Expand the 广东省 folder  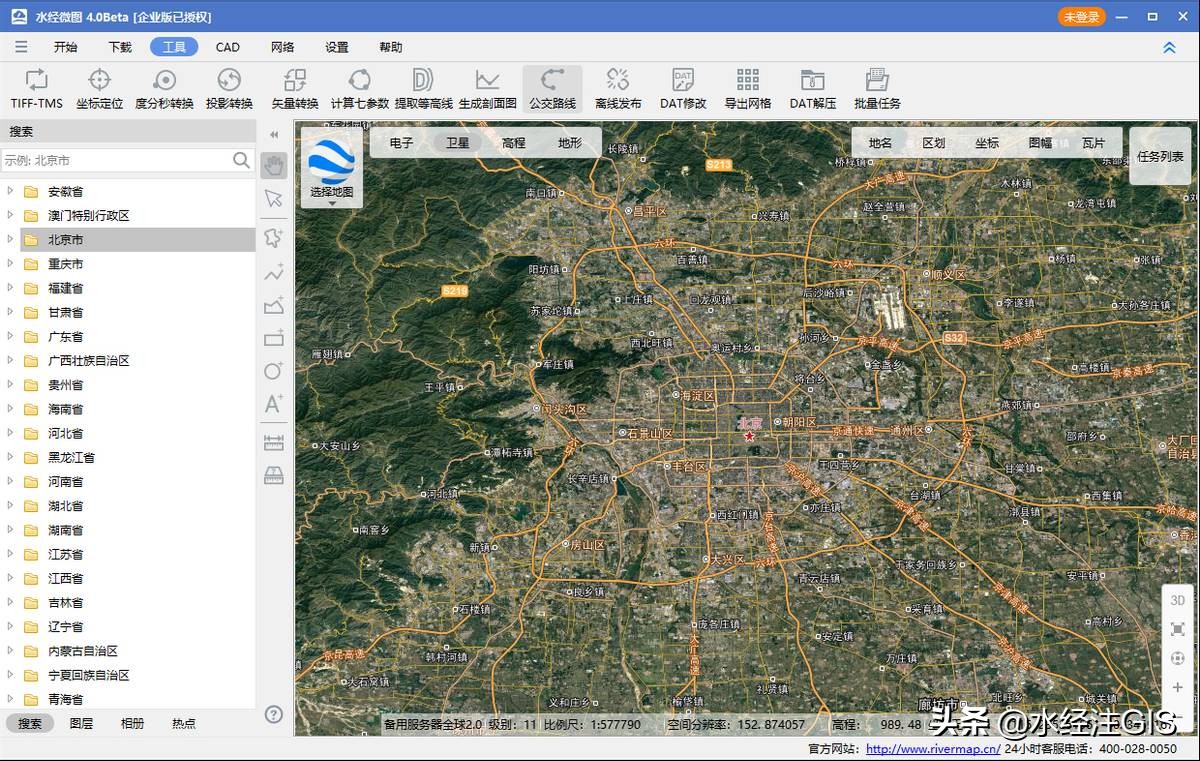pos(10,336)
